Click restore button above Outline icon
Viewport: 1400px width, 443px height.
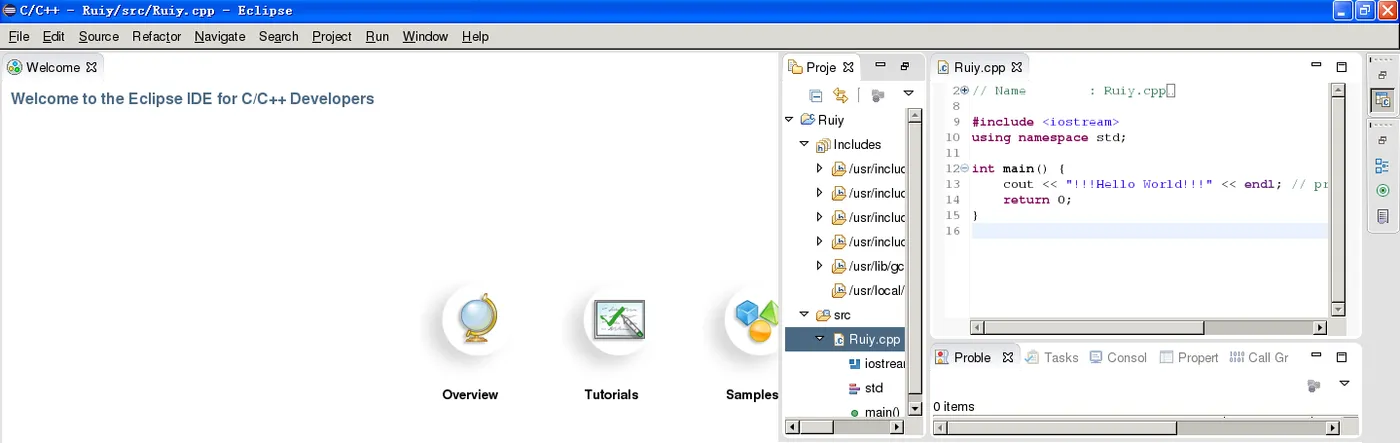[x=1383, y=141]
